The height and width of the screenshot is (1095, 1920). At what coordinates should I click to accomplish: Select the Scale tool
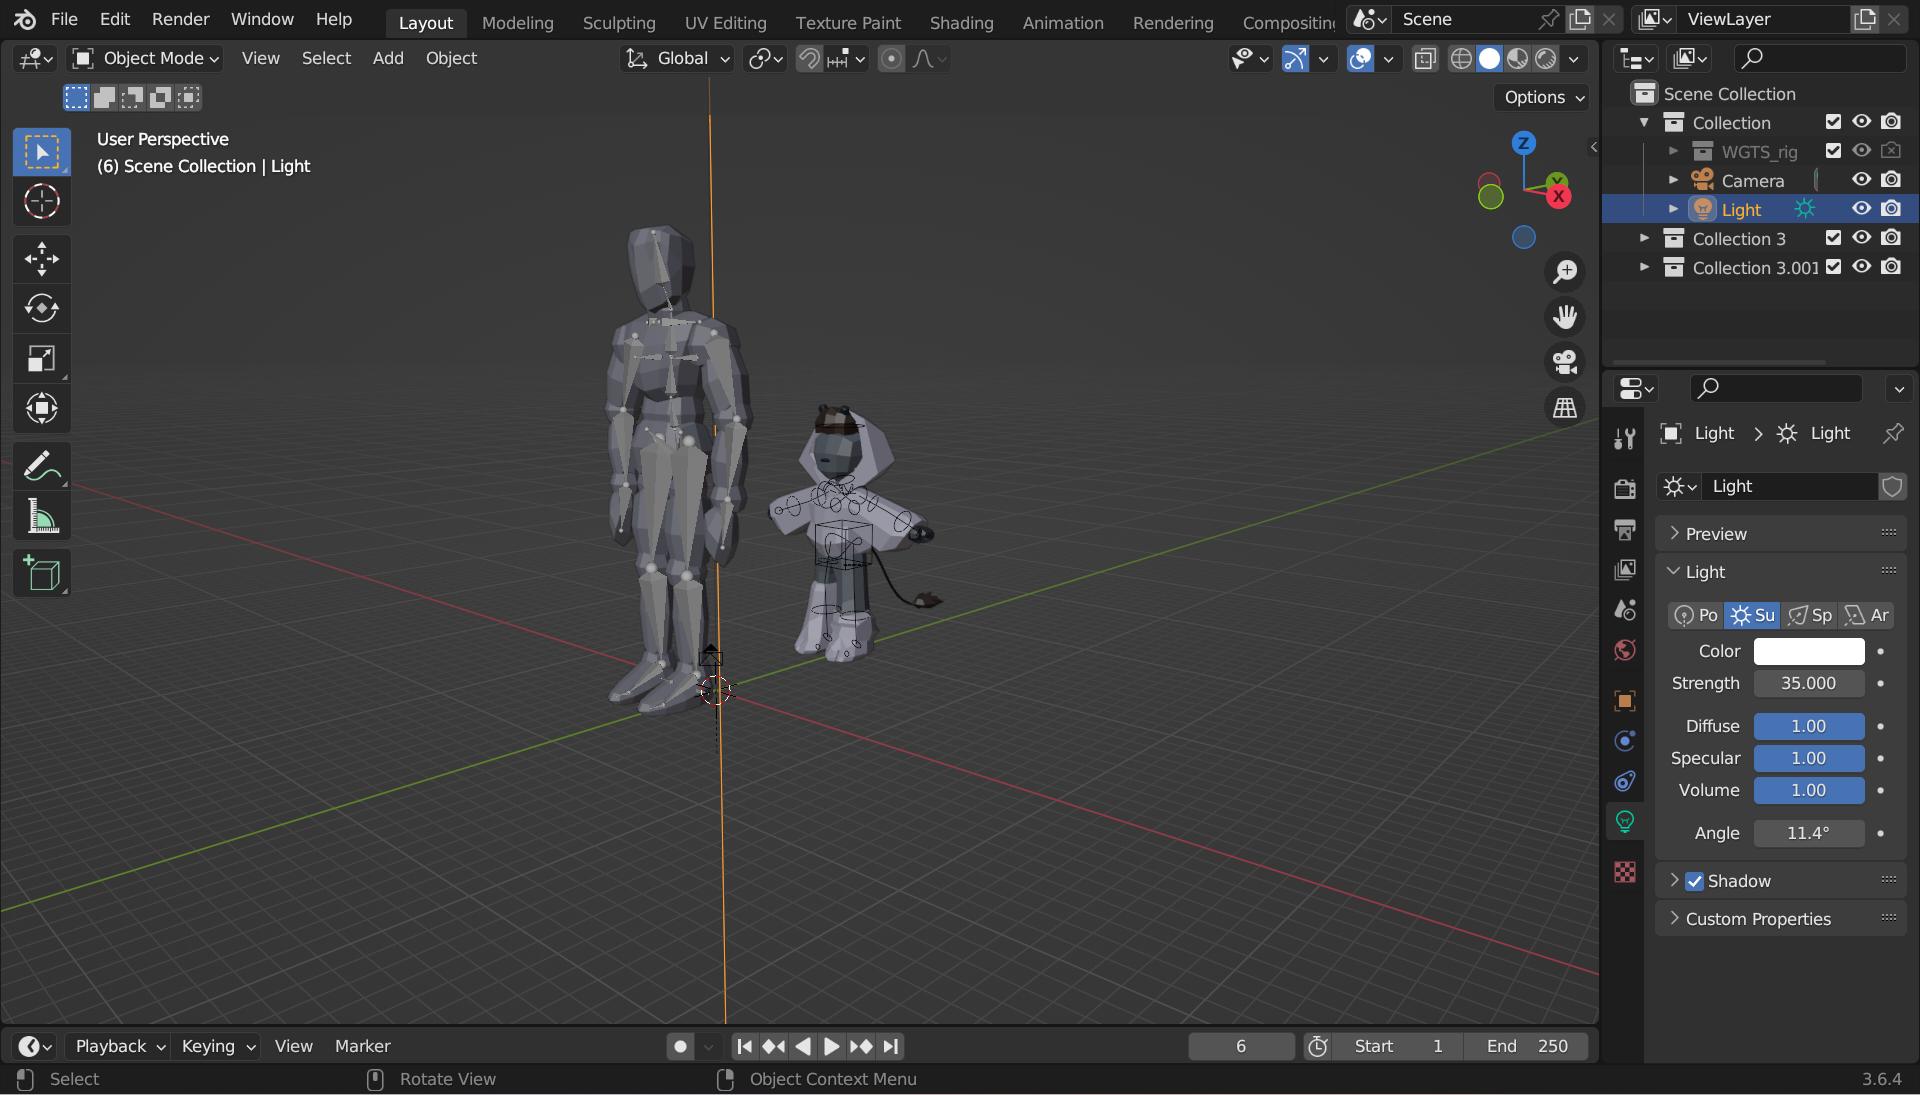(x=41, y=358)
